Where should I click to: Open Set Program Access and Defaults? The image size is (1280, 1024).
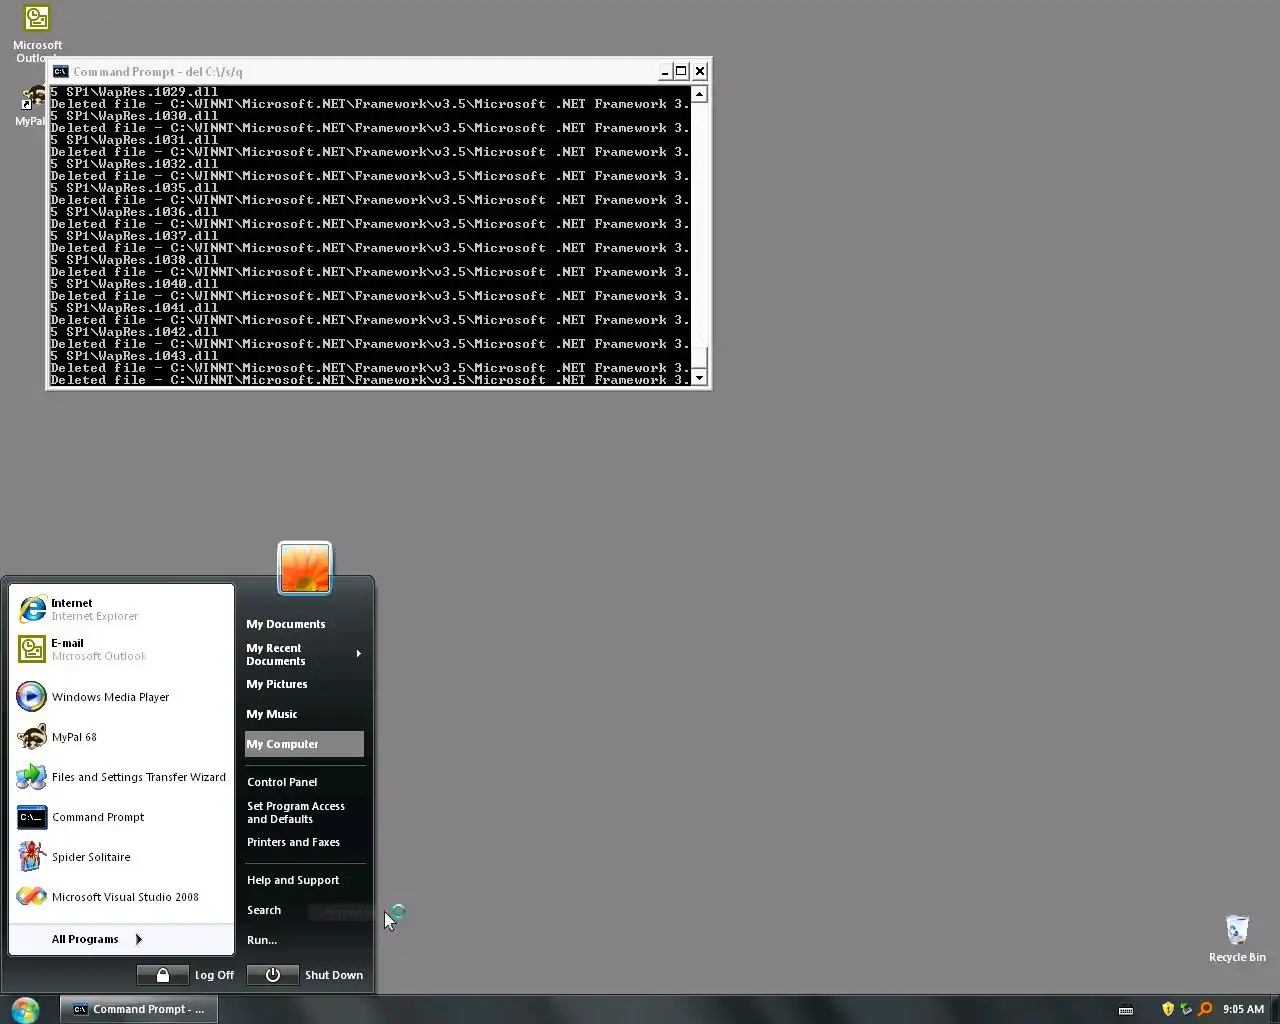coord(296,812)
